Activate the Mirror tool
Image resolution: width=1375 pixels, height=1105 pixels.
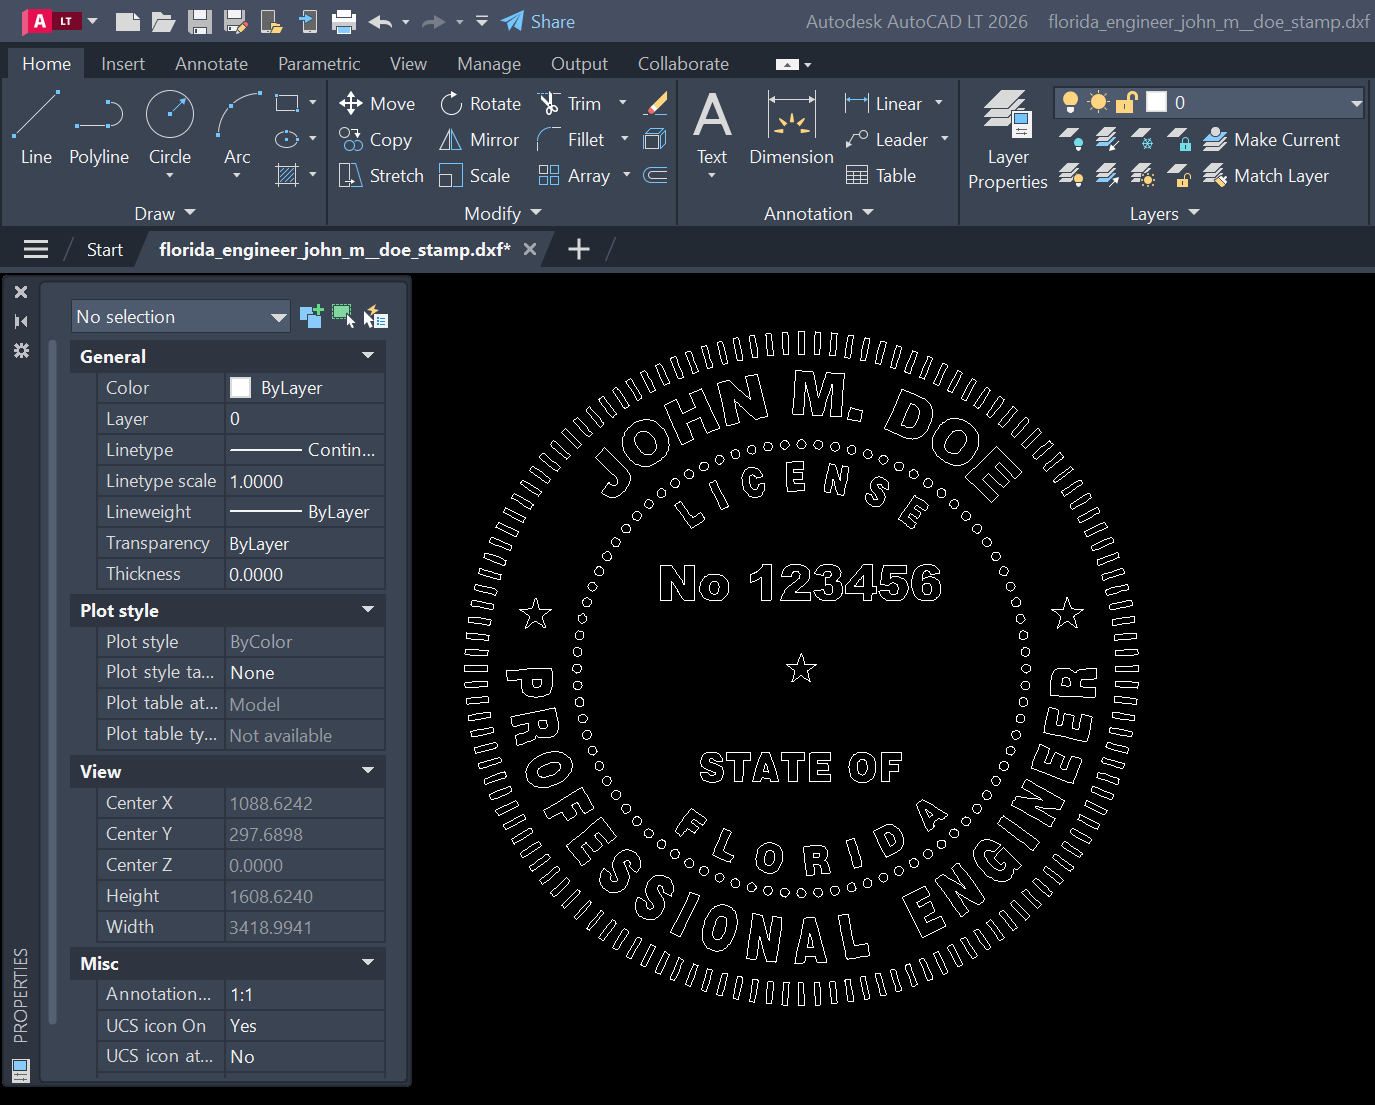coord(479,139)
